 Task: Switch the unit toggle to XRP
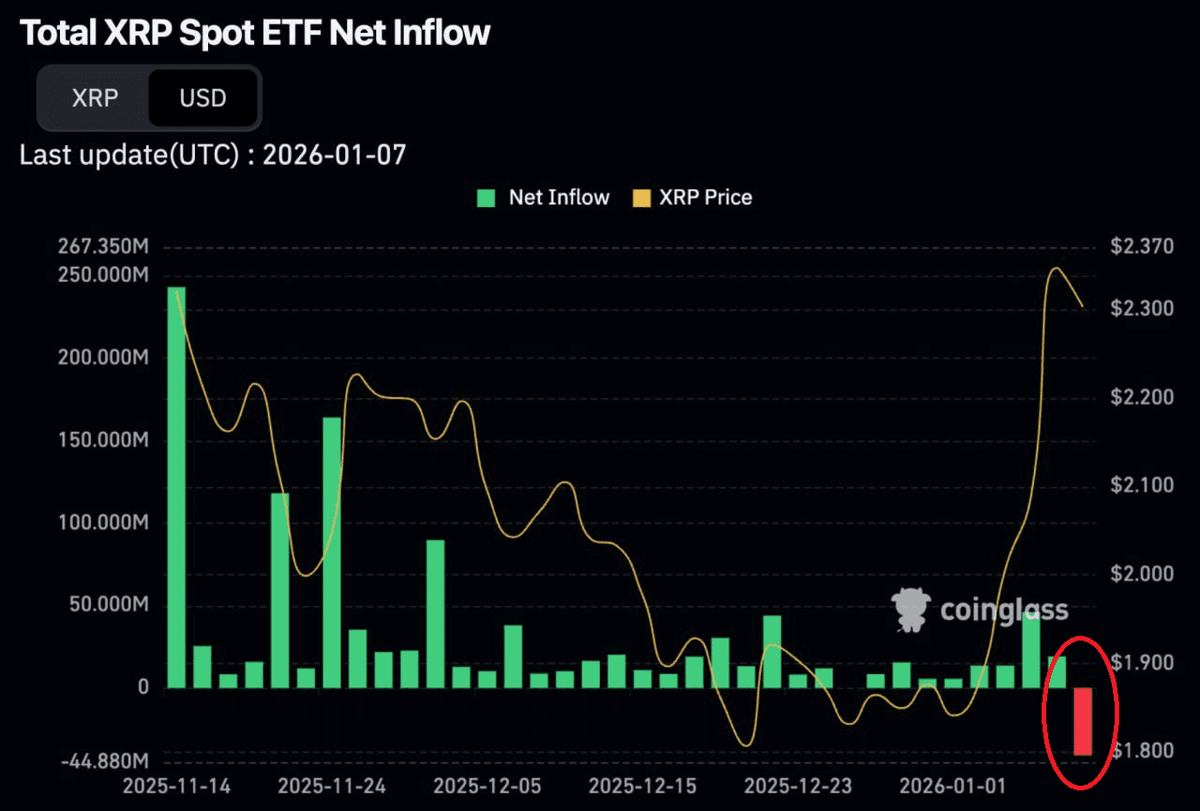[x=95, y=98]
